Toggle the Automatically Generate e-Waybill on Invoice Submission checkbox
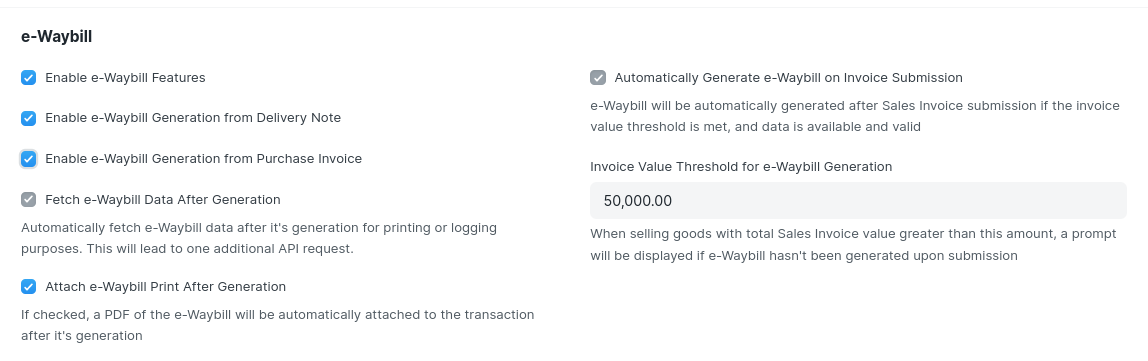Image resolution: width=1148 pixels, height=361 pixels. click(x=598, y=78)
